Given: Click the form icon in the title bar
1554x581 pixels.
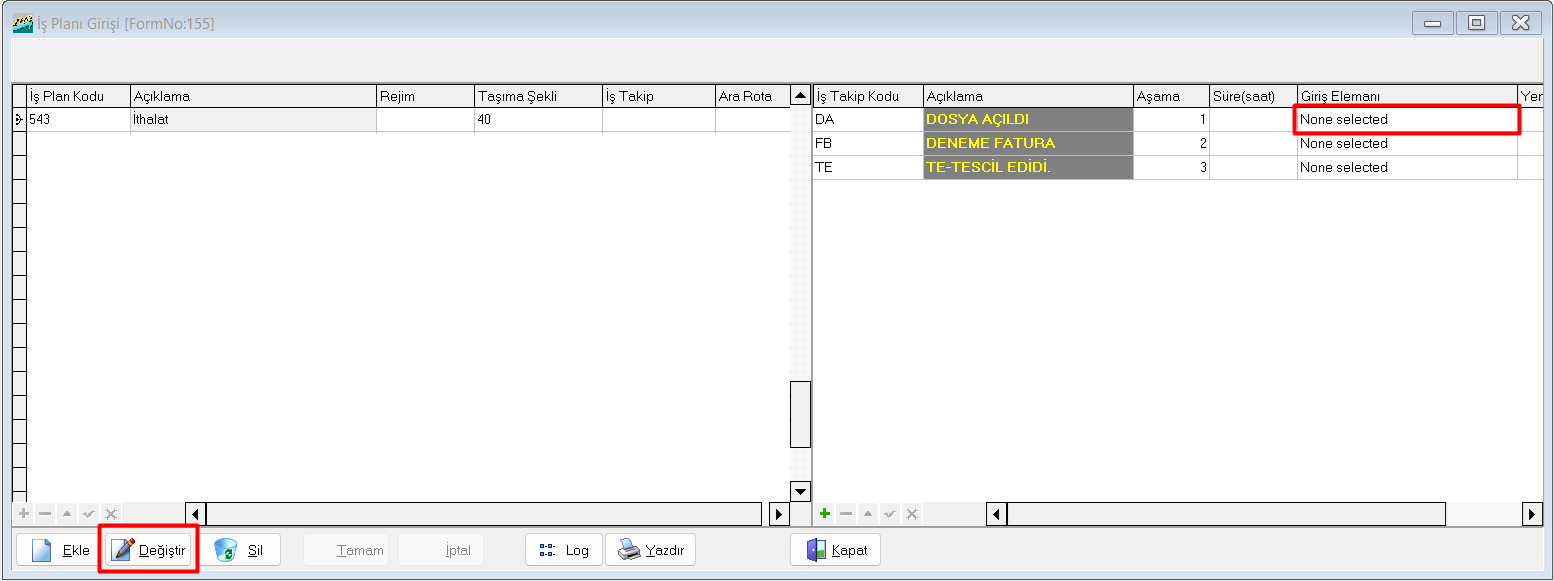Looking at the screenshot, I should [22, 23].
